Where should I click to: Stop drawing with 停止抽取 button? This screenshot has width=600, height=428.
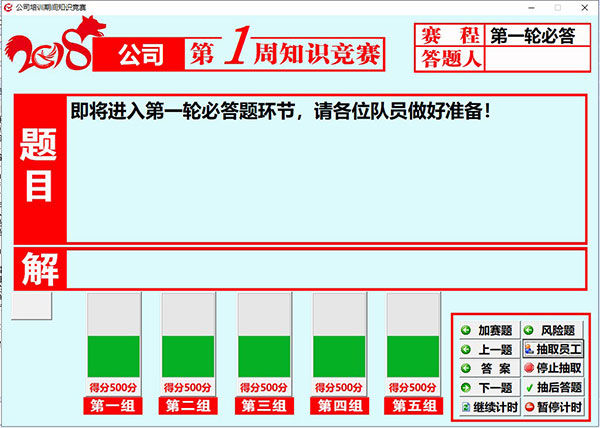[x=553, y=368]
